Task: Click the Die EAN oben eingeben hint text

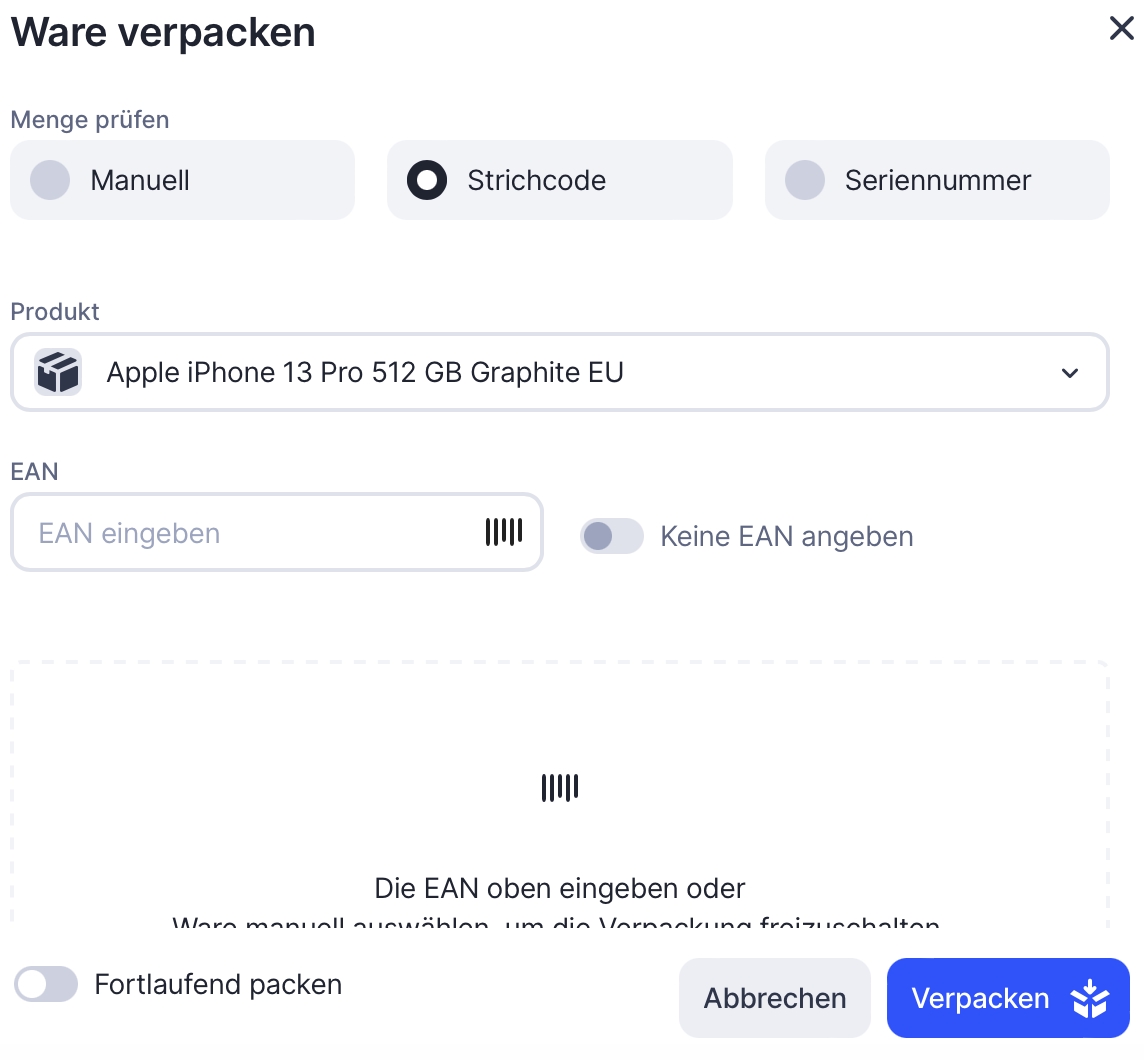Action: [560, 888]
